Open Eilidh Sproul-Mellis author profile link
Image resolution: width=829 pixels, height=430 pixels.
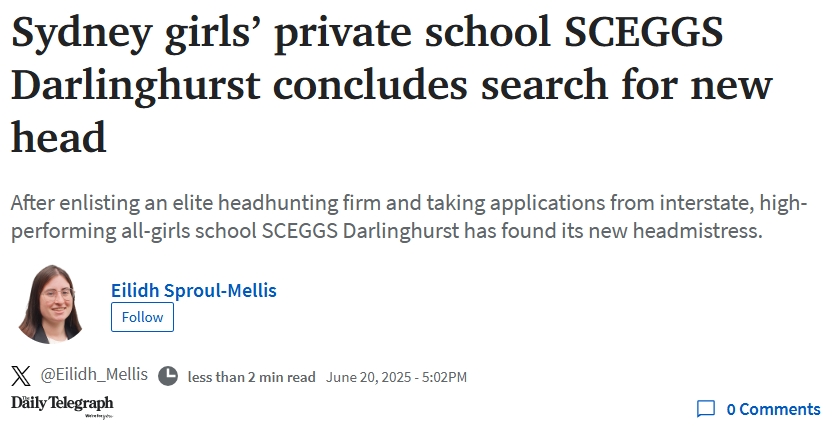pyautogui.click(x=194, y=290)
